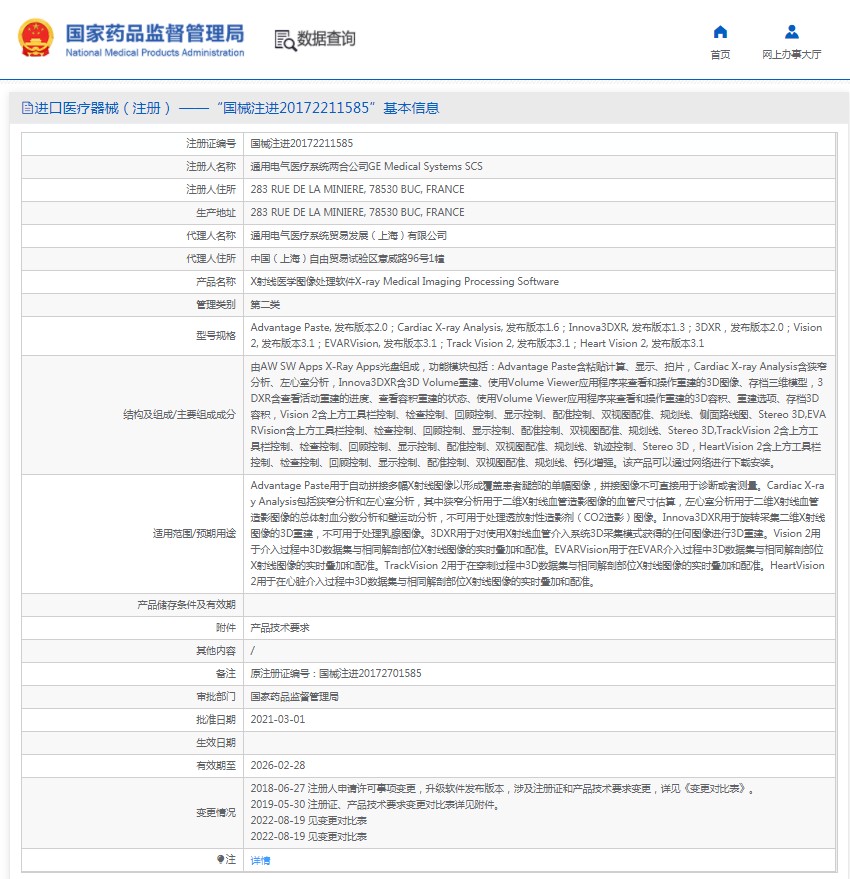Viewport: 850px width, 879px height.
Task: Click the 产品储存条件及有效期 row label
Action: [186, 605]
